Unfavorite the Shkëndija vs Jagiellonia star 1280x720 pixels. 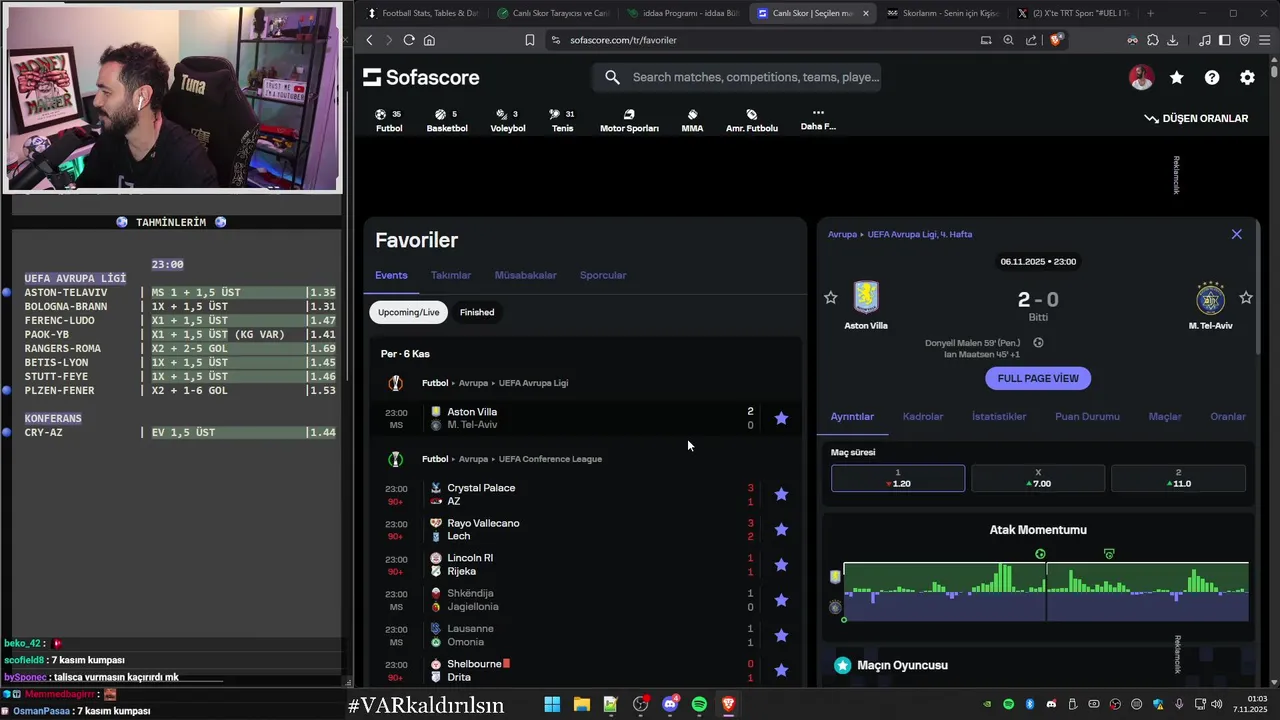[x=781, y=600]
